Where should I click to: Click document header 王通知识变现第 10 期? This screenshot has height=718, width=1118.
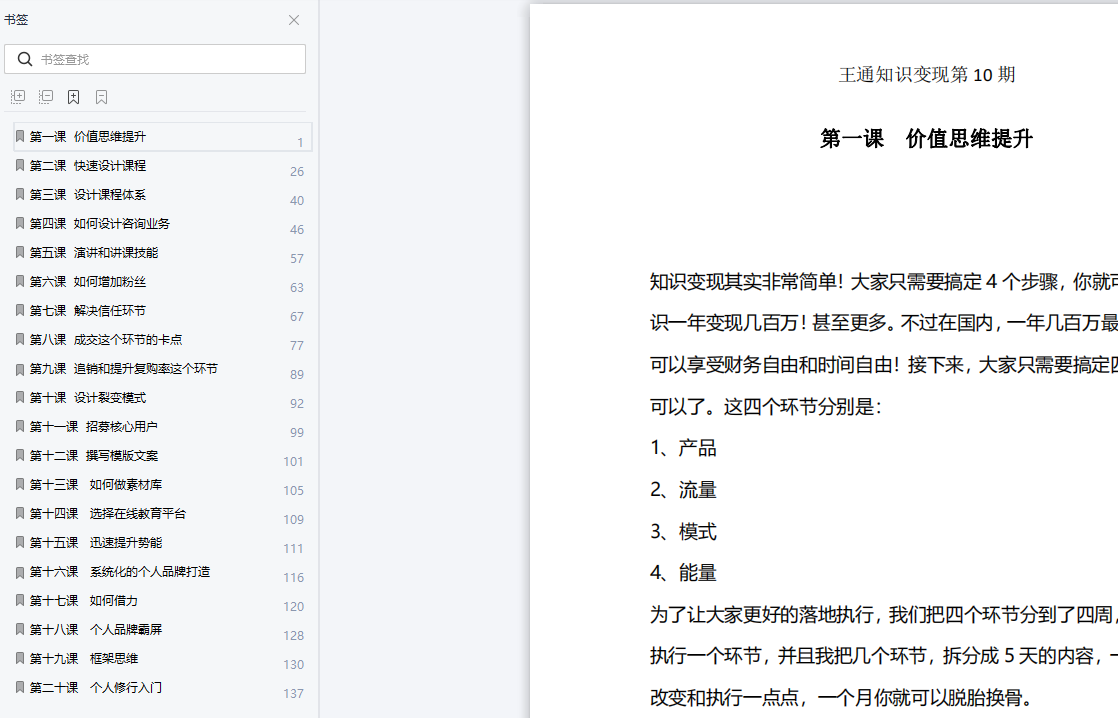pos(927,75)
